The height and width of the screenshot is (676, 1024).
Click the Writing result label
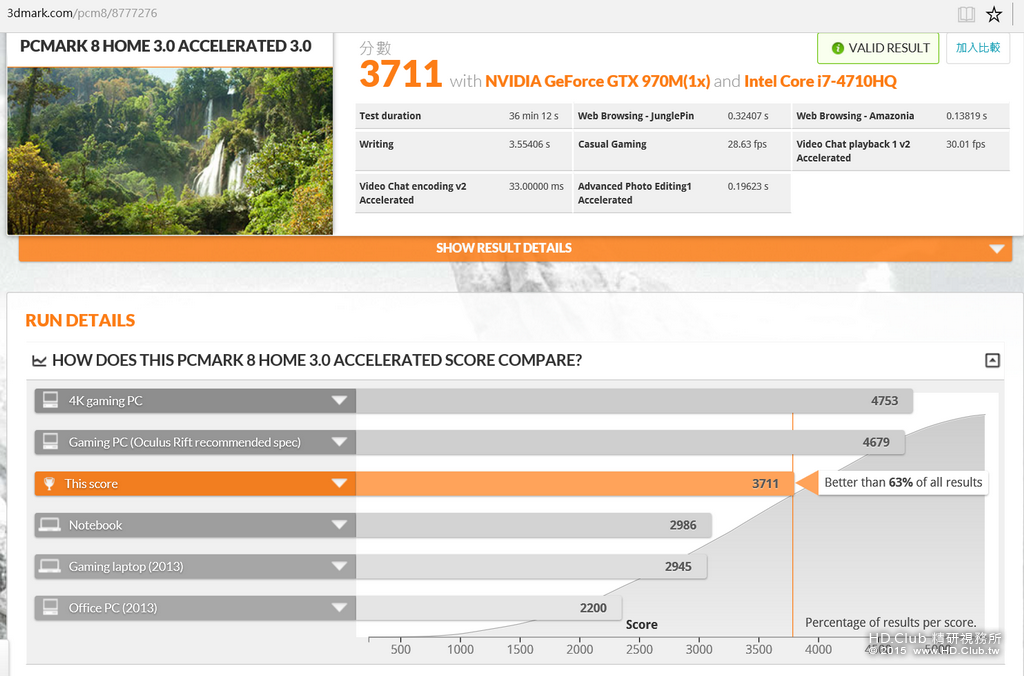(376, 144)
